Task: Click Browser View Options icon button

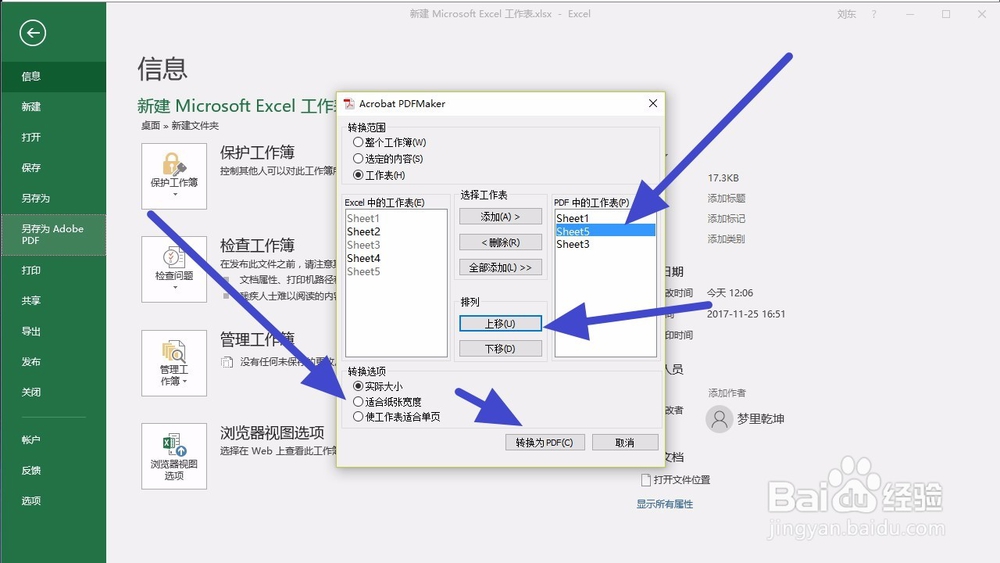Action: pyautogui.click(x=174, y=456)
